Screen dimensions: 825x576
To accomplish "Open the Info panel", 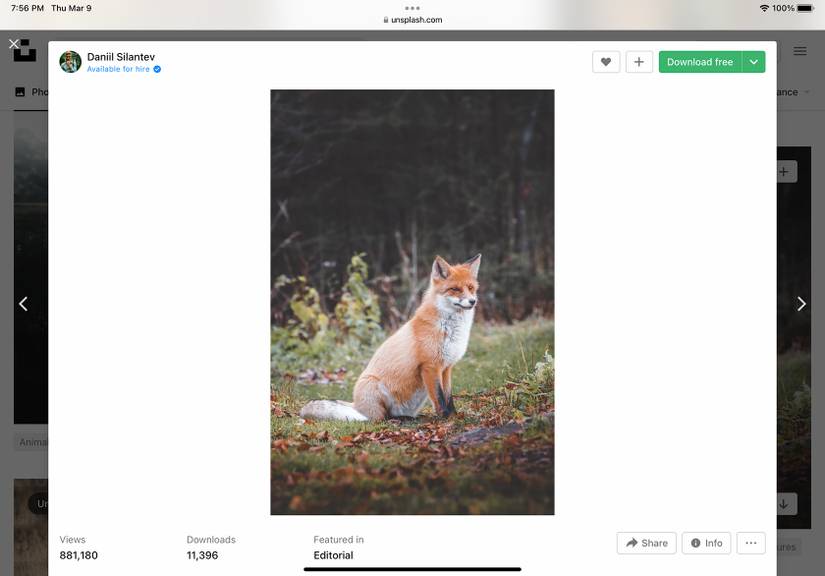I will click(706, 543).
